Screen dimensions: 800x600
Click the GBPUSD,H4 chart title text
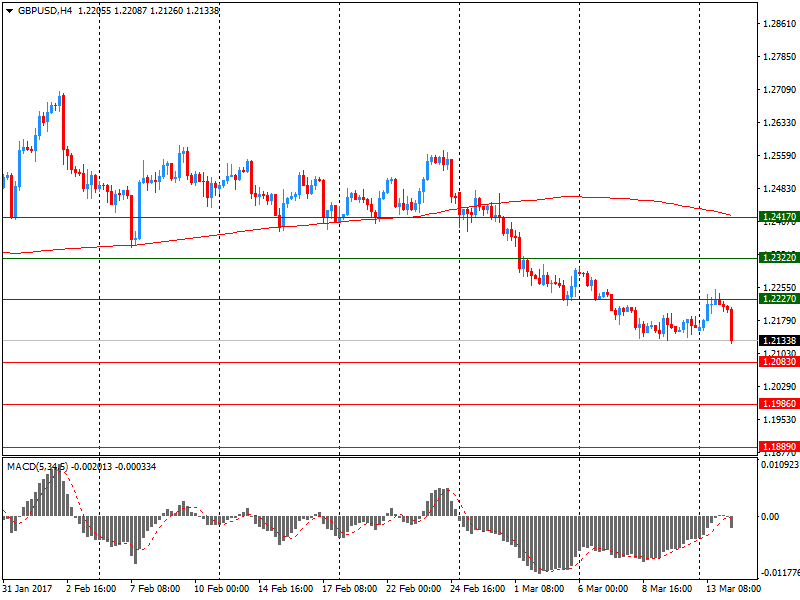45,11
